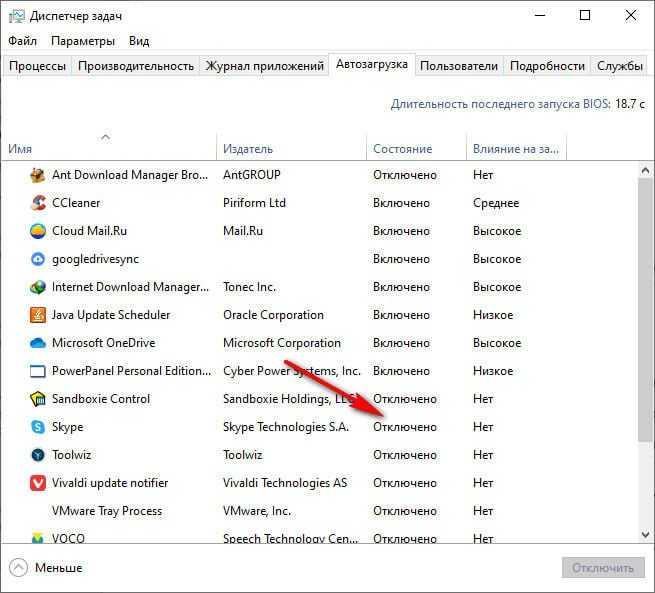Image resolution: width=655 pixels, height=593 pixels.
Task: Click the Microsoft OneDrive cloud icon
Action: coord(38,343)
